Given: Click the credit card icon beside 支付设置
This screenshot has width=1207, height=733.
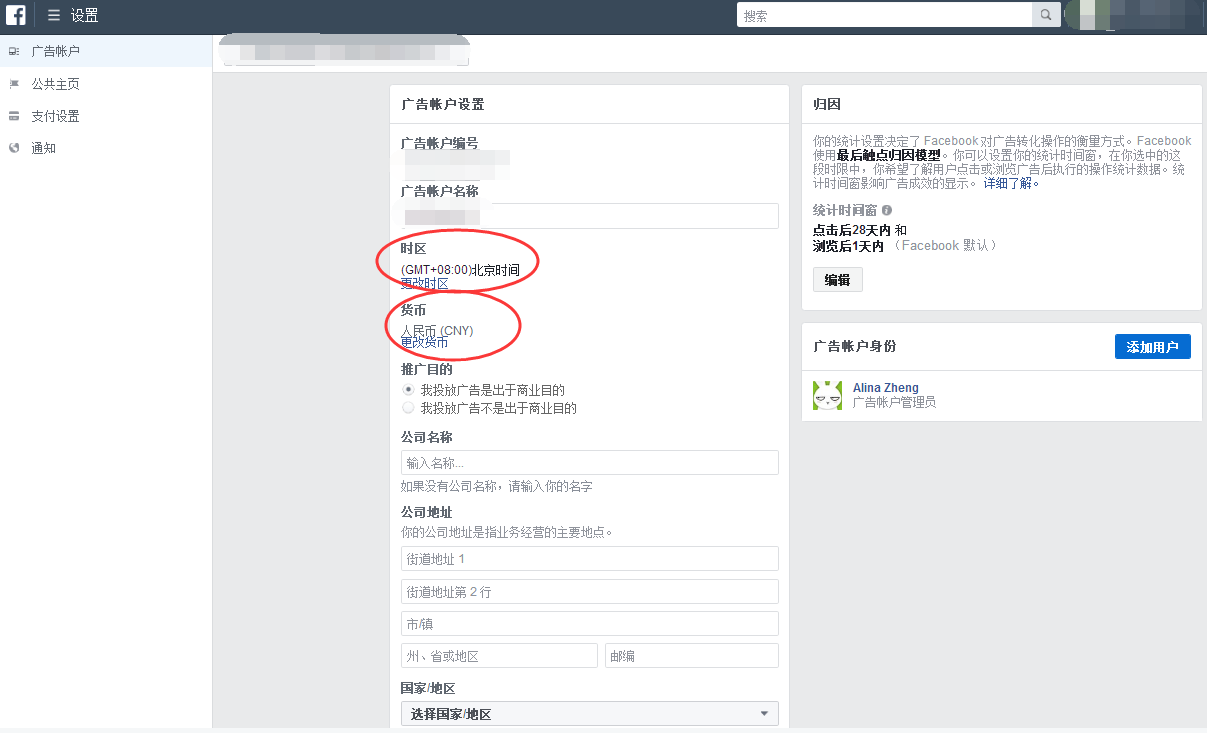Looking at the screenshot, I should pos(14,115).
